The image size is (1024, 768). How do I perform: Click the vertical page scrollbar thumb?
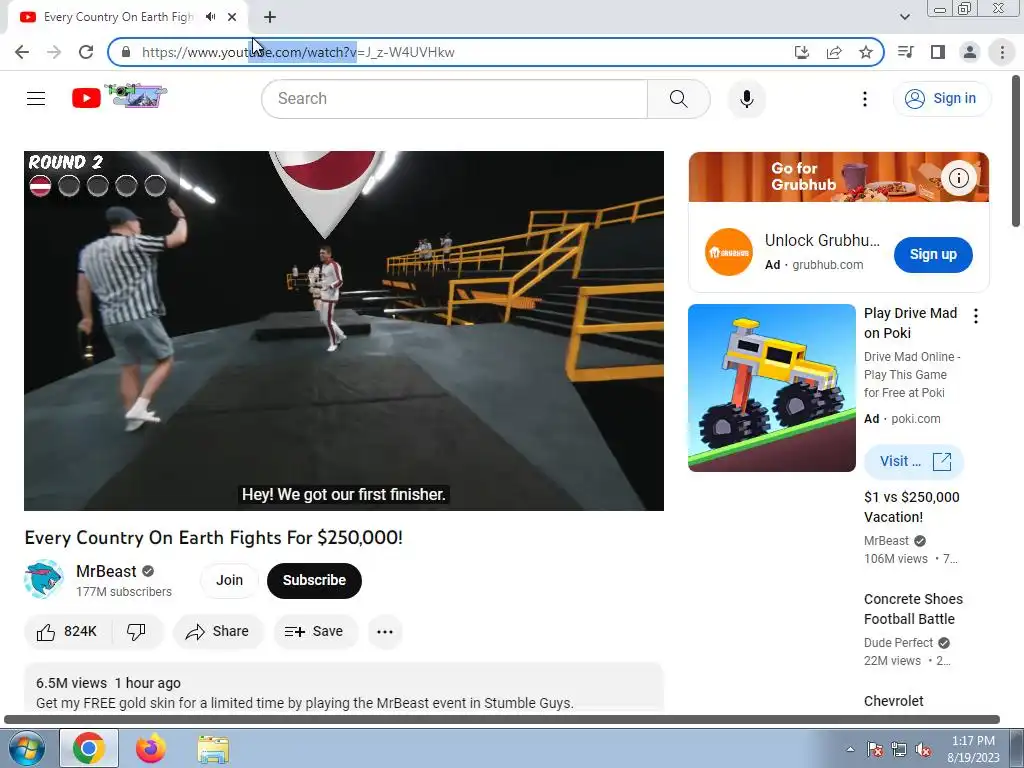[x=1016, y=152]
